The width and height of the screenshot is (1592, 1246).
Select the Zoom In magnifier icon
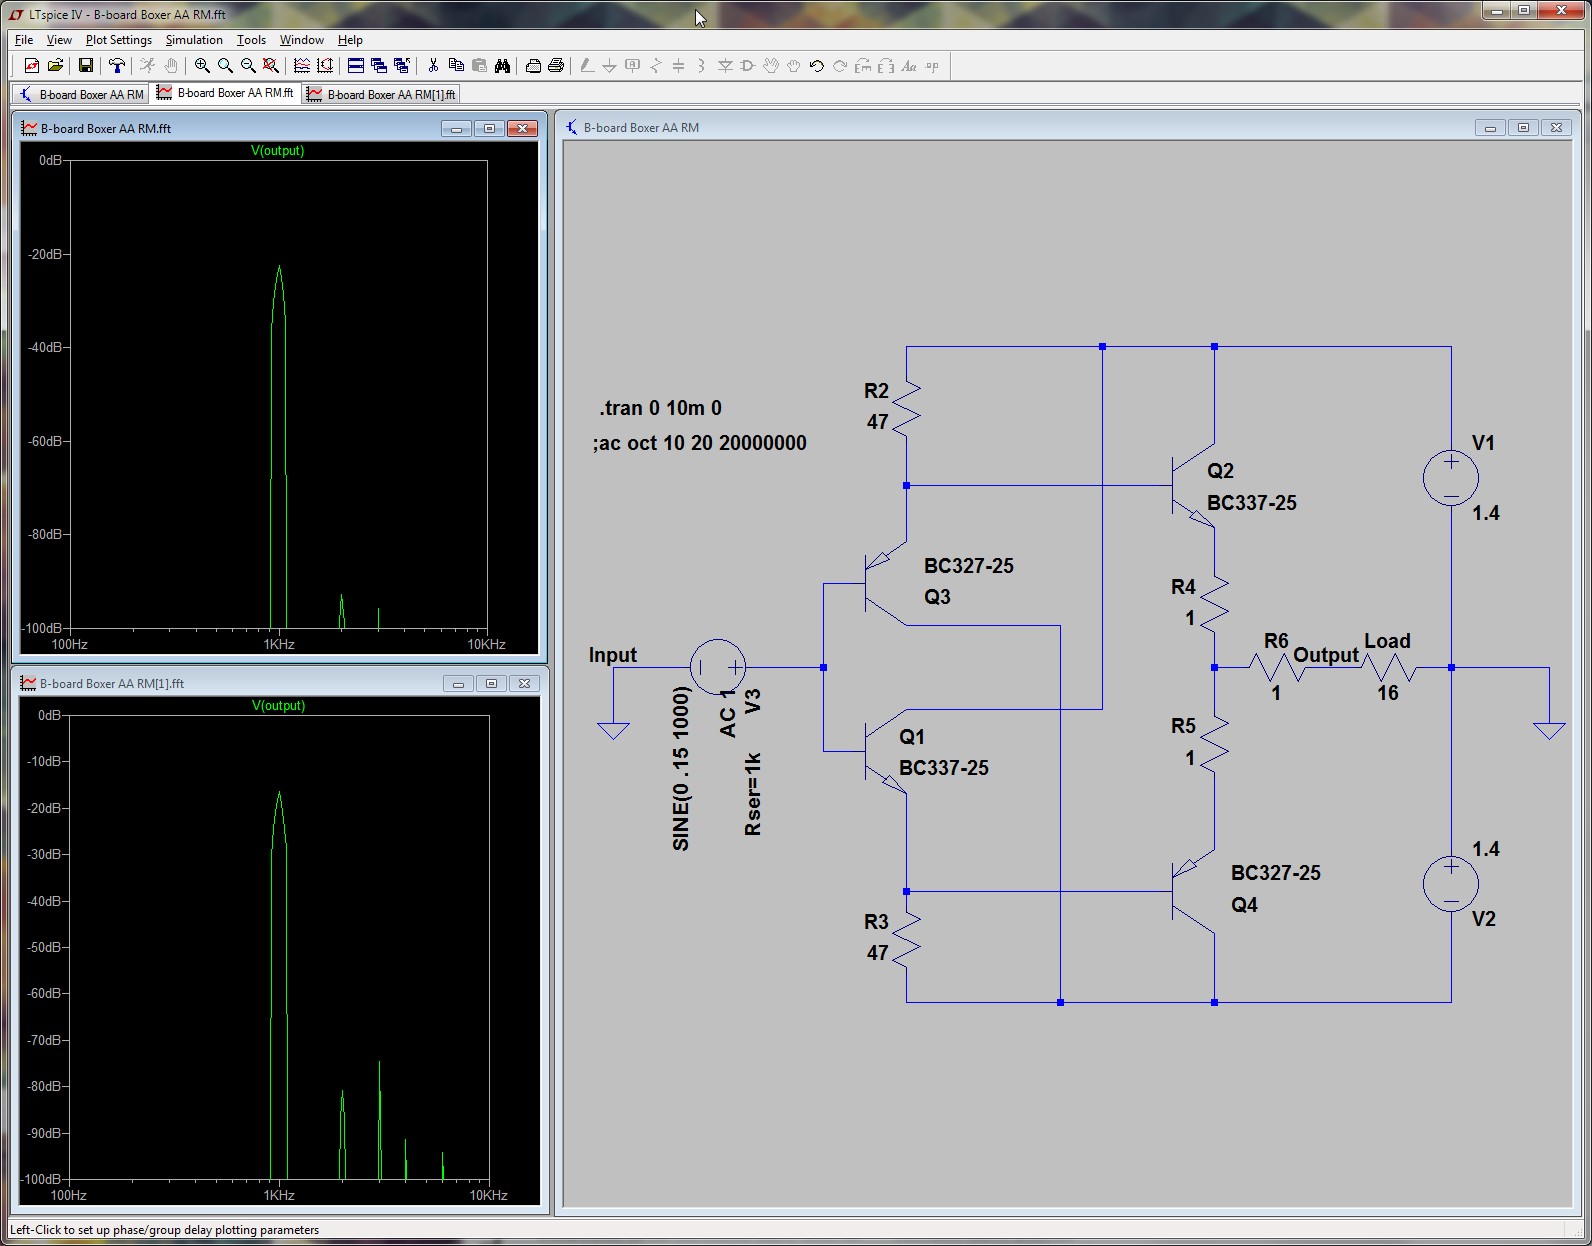202,66
